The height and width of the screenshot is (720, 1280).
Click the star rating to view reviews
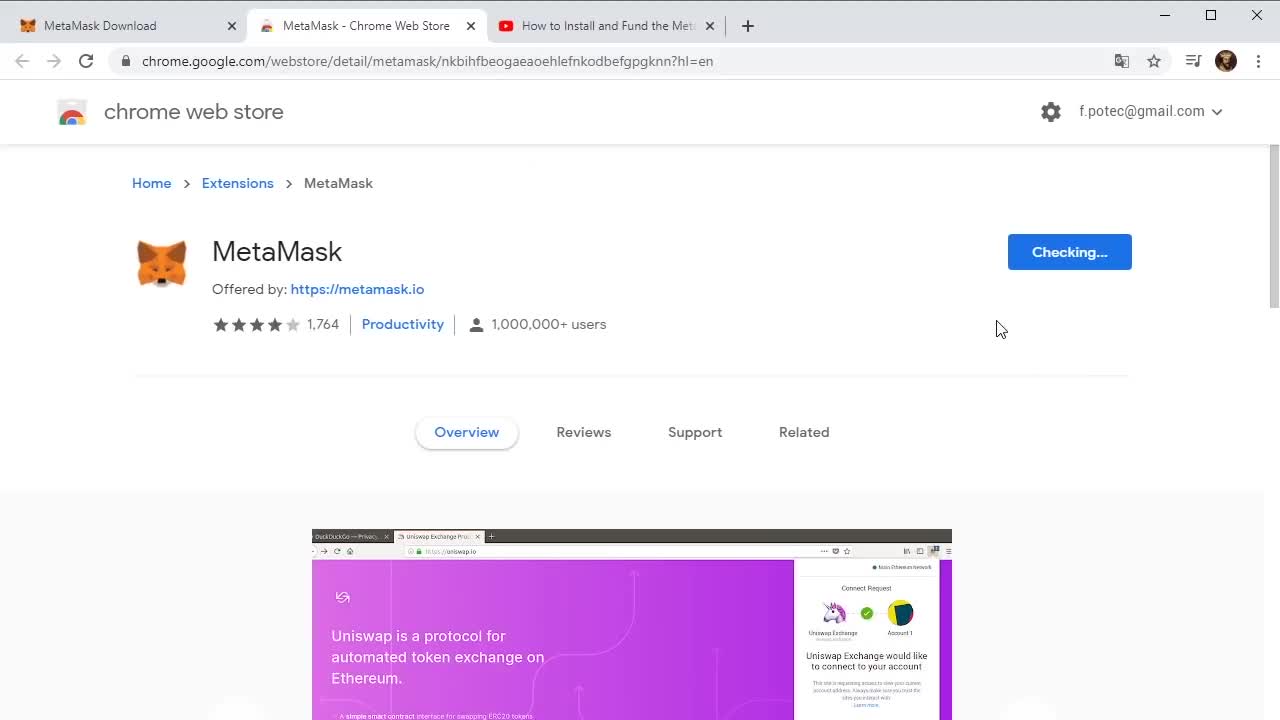(256, 325)
